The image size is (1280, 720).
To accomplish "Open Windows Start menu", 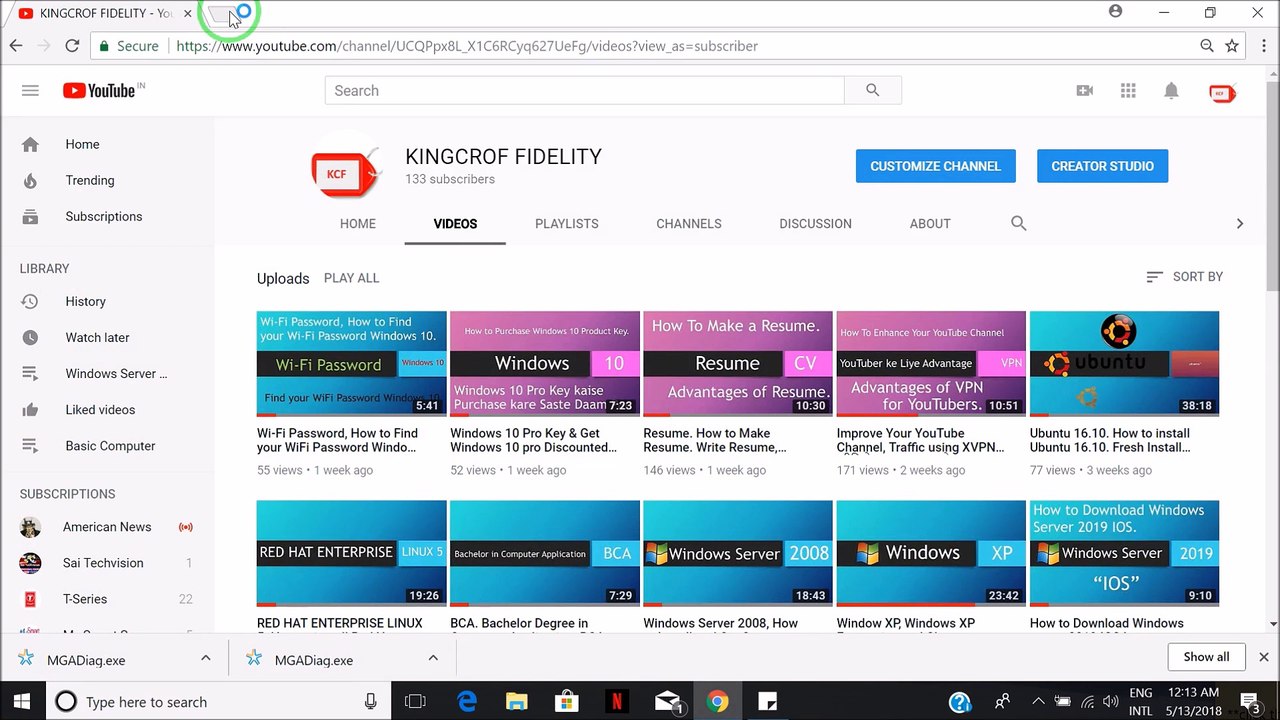I will click(x=22, y=702).
